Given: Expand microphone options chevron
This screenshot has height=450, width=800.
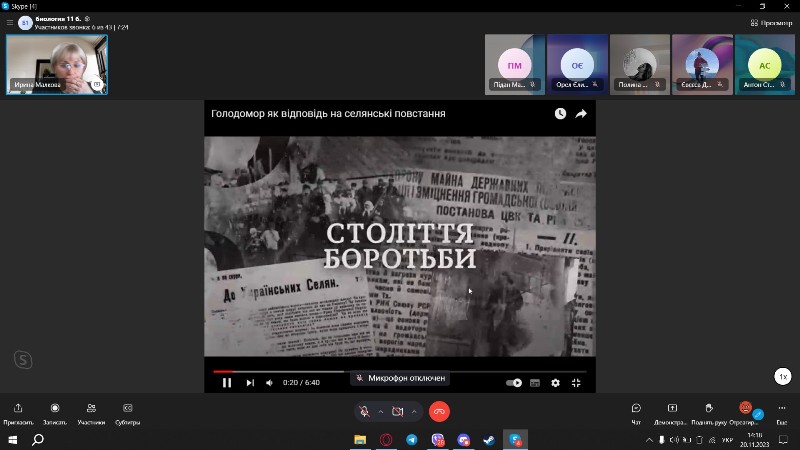Looking at the screenshot, I should pyautogui.click(x=381, y=412).
